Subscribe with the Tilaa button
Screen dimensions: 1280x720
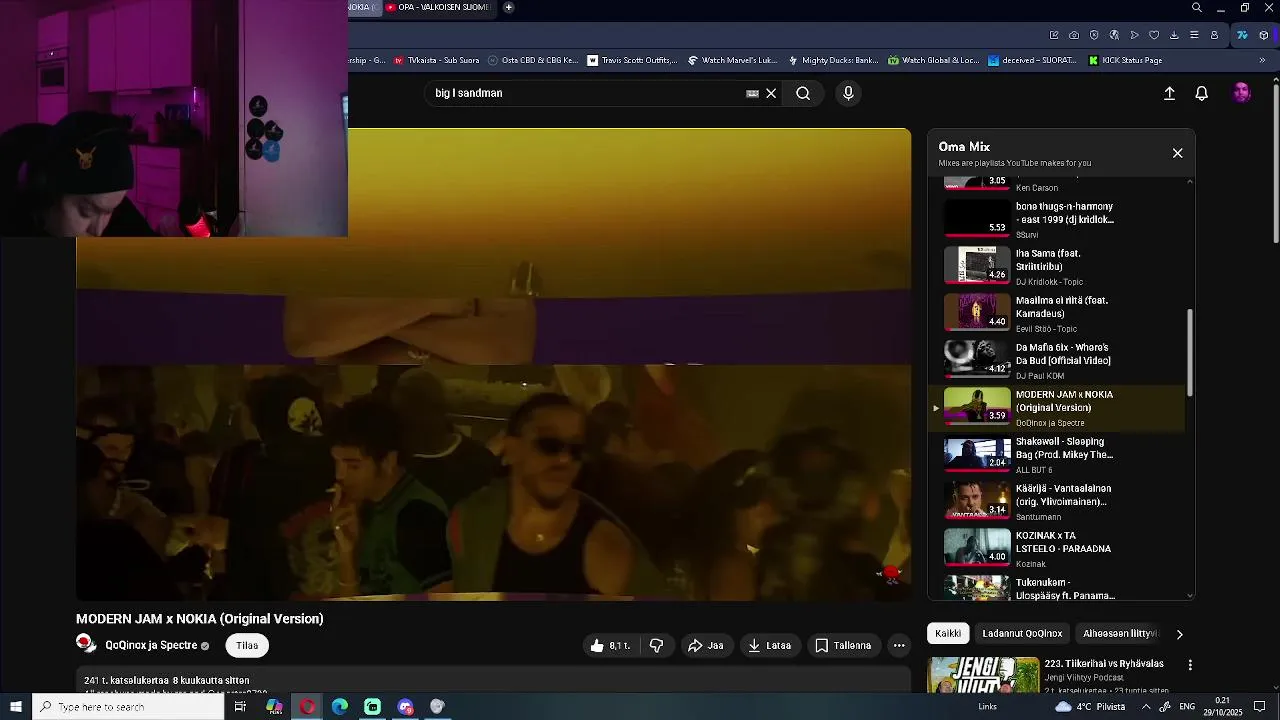point(247,645)
